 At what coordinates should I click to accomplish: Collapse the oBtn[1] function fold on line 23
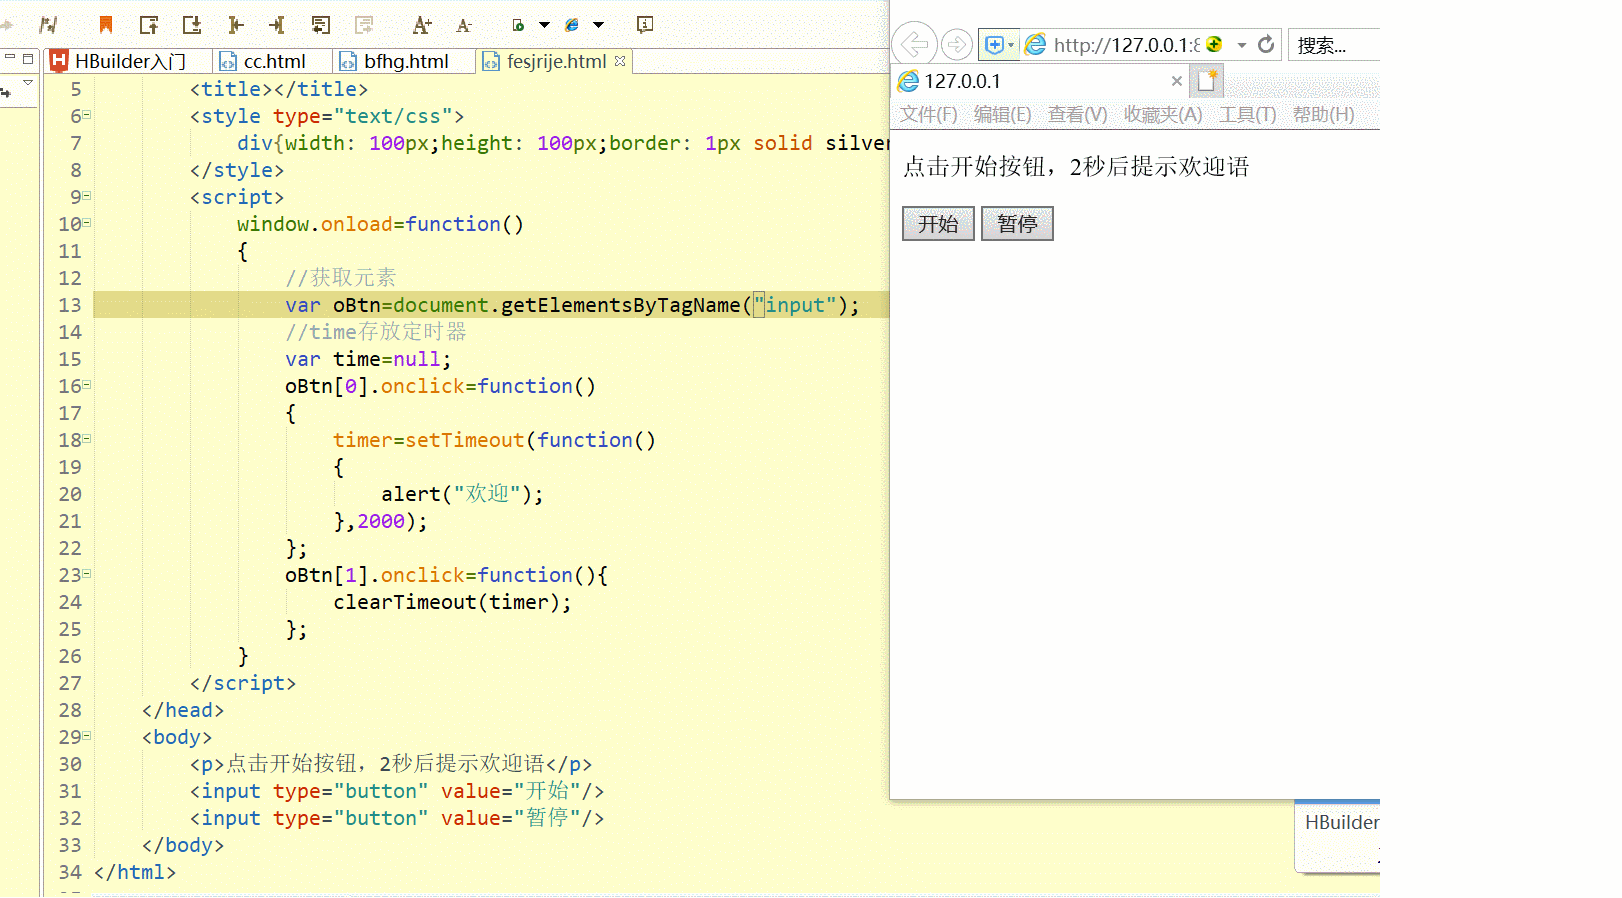click(87, 574)
